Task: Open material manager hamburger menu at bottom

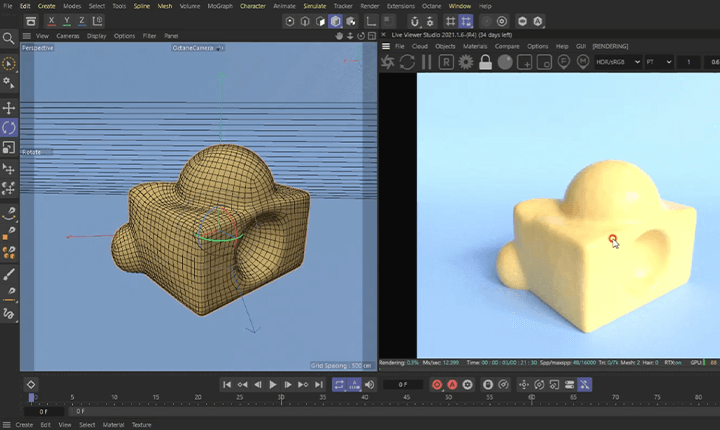Action: tap(6, 424)
